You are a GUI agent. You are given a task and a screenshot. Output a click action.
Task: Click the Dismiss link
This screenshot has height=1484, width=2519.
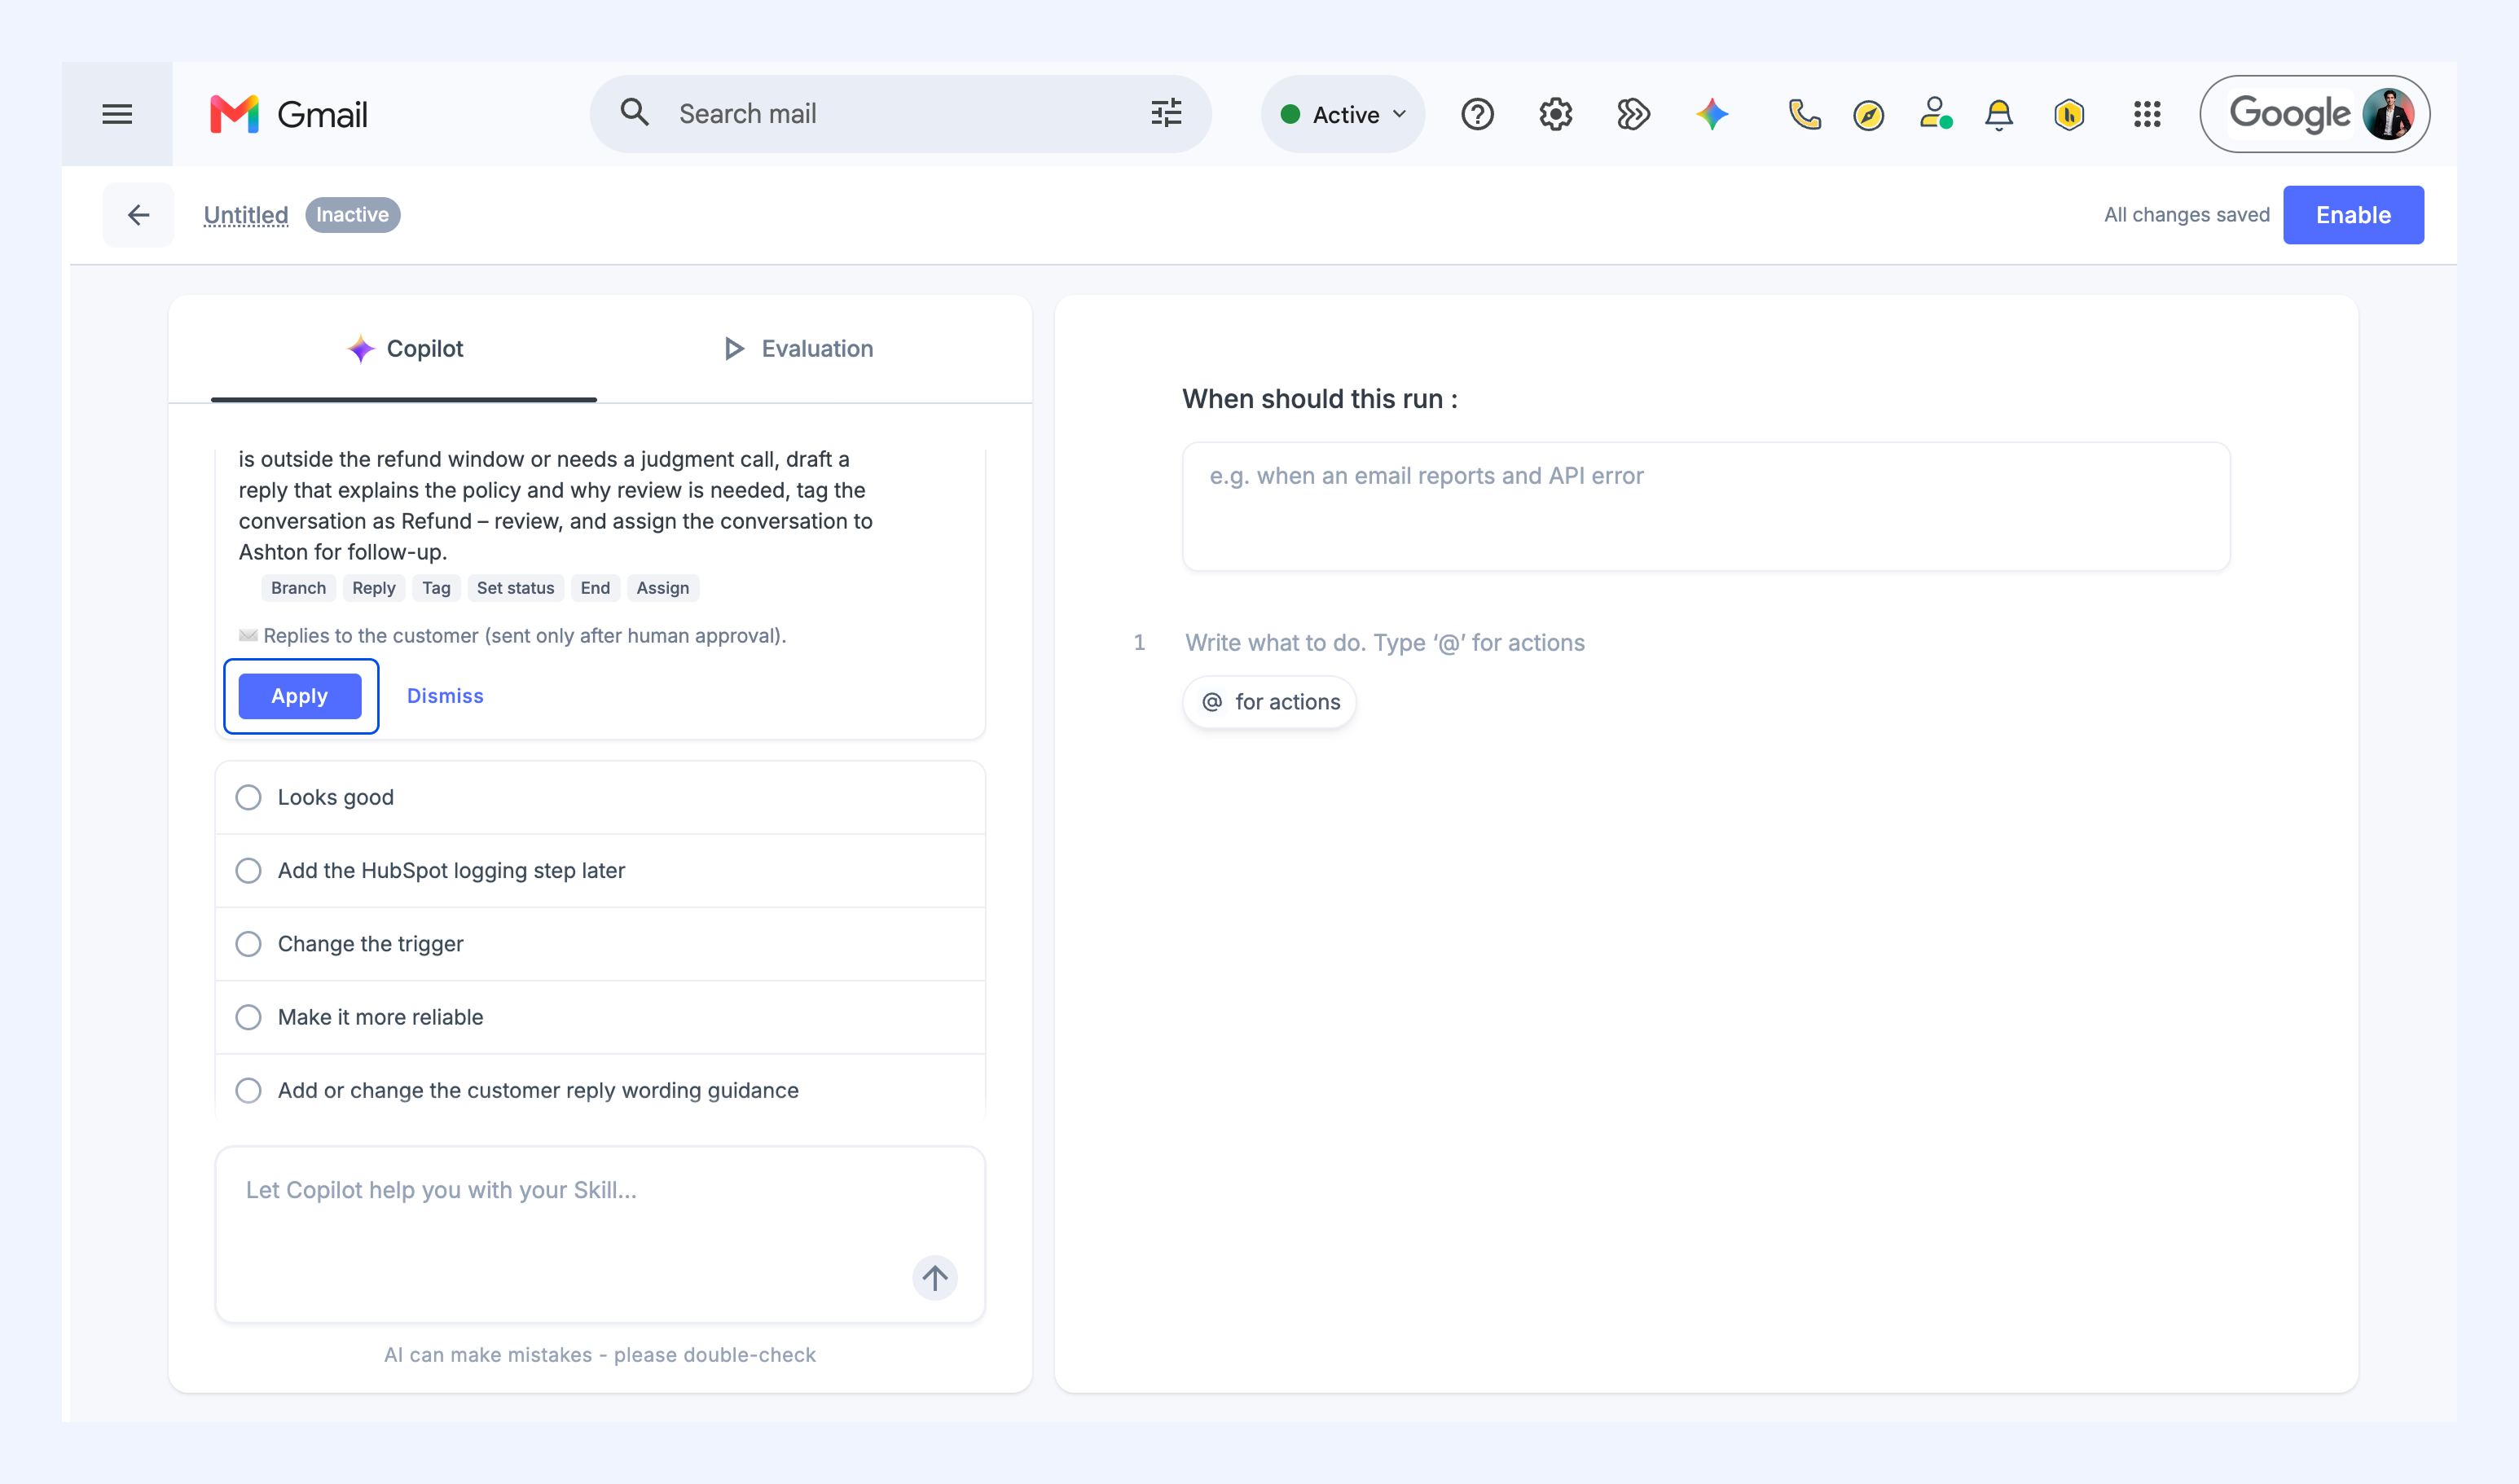coord(445,696)
